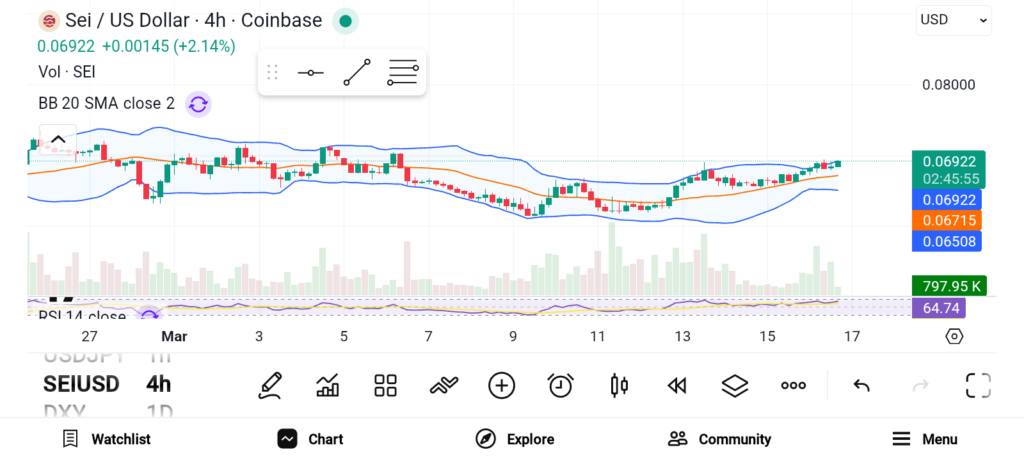Select the horizontal line drawing tool

(310, 73)
